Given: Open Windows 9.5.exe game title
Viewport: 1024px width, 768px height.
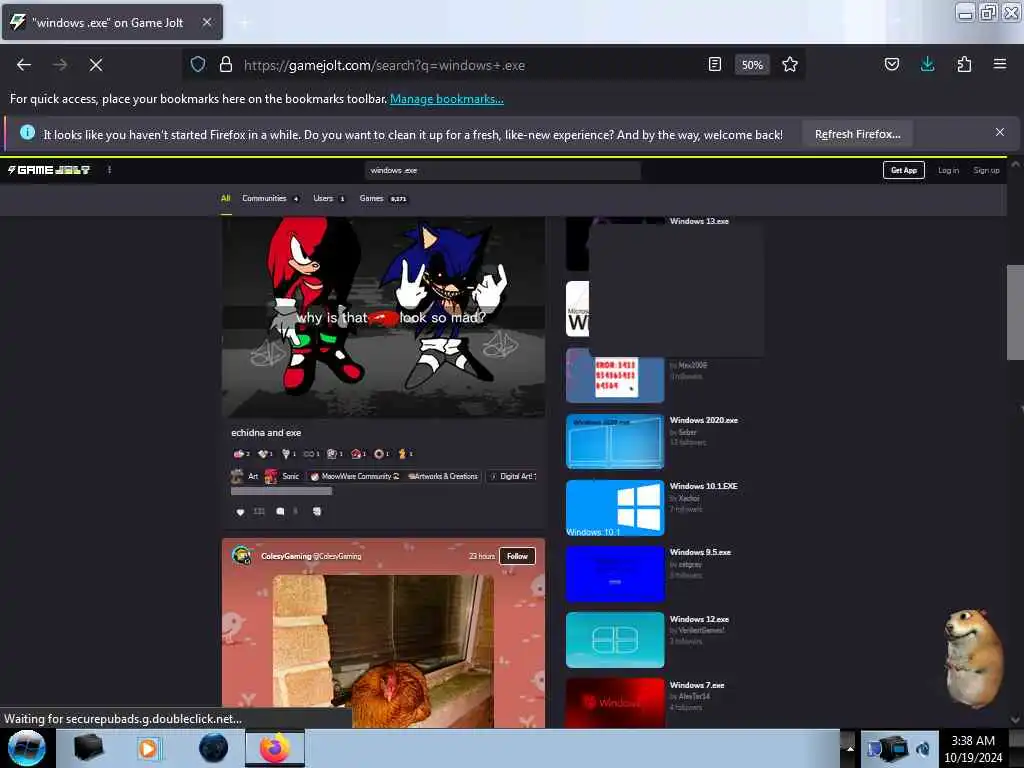Looking at the screenshot, I should tap(700, 552).
